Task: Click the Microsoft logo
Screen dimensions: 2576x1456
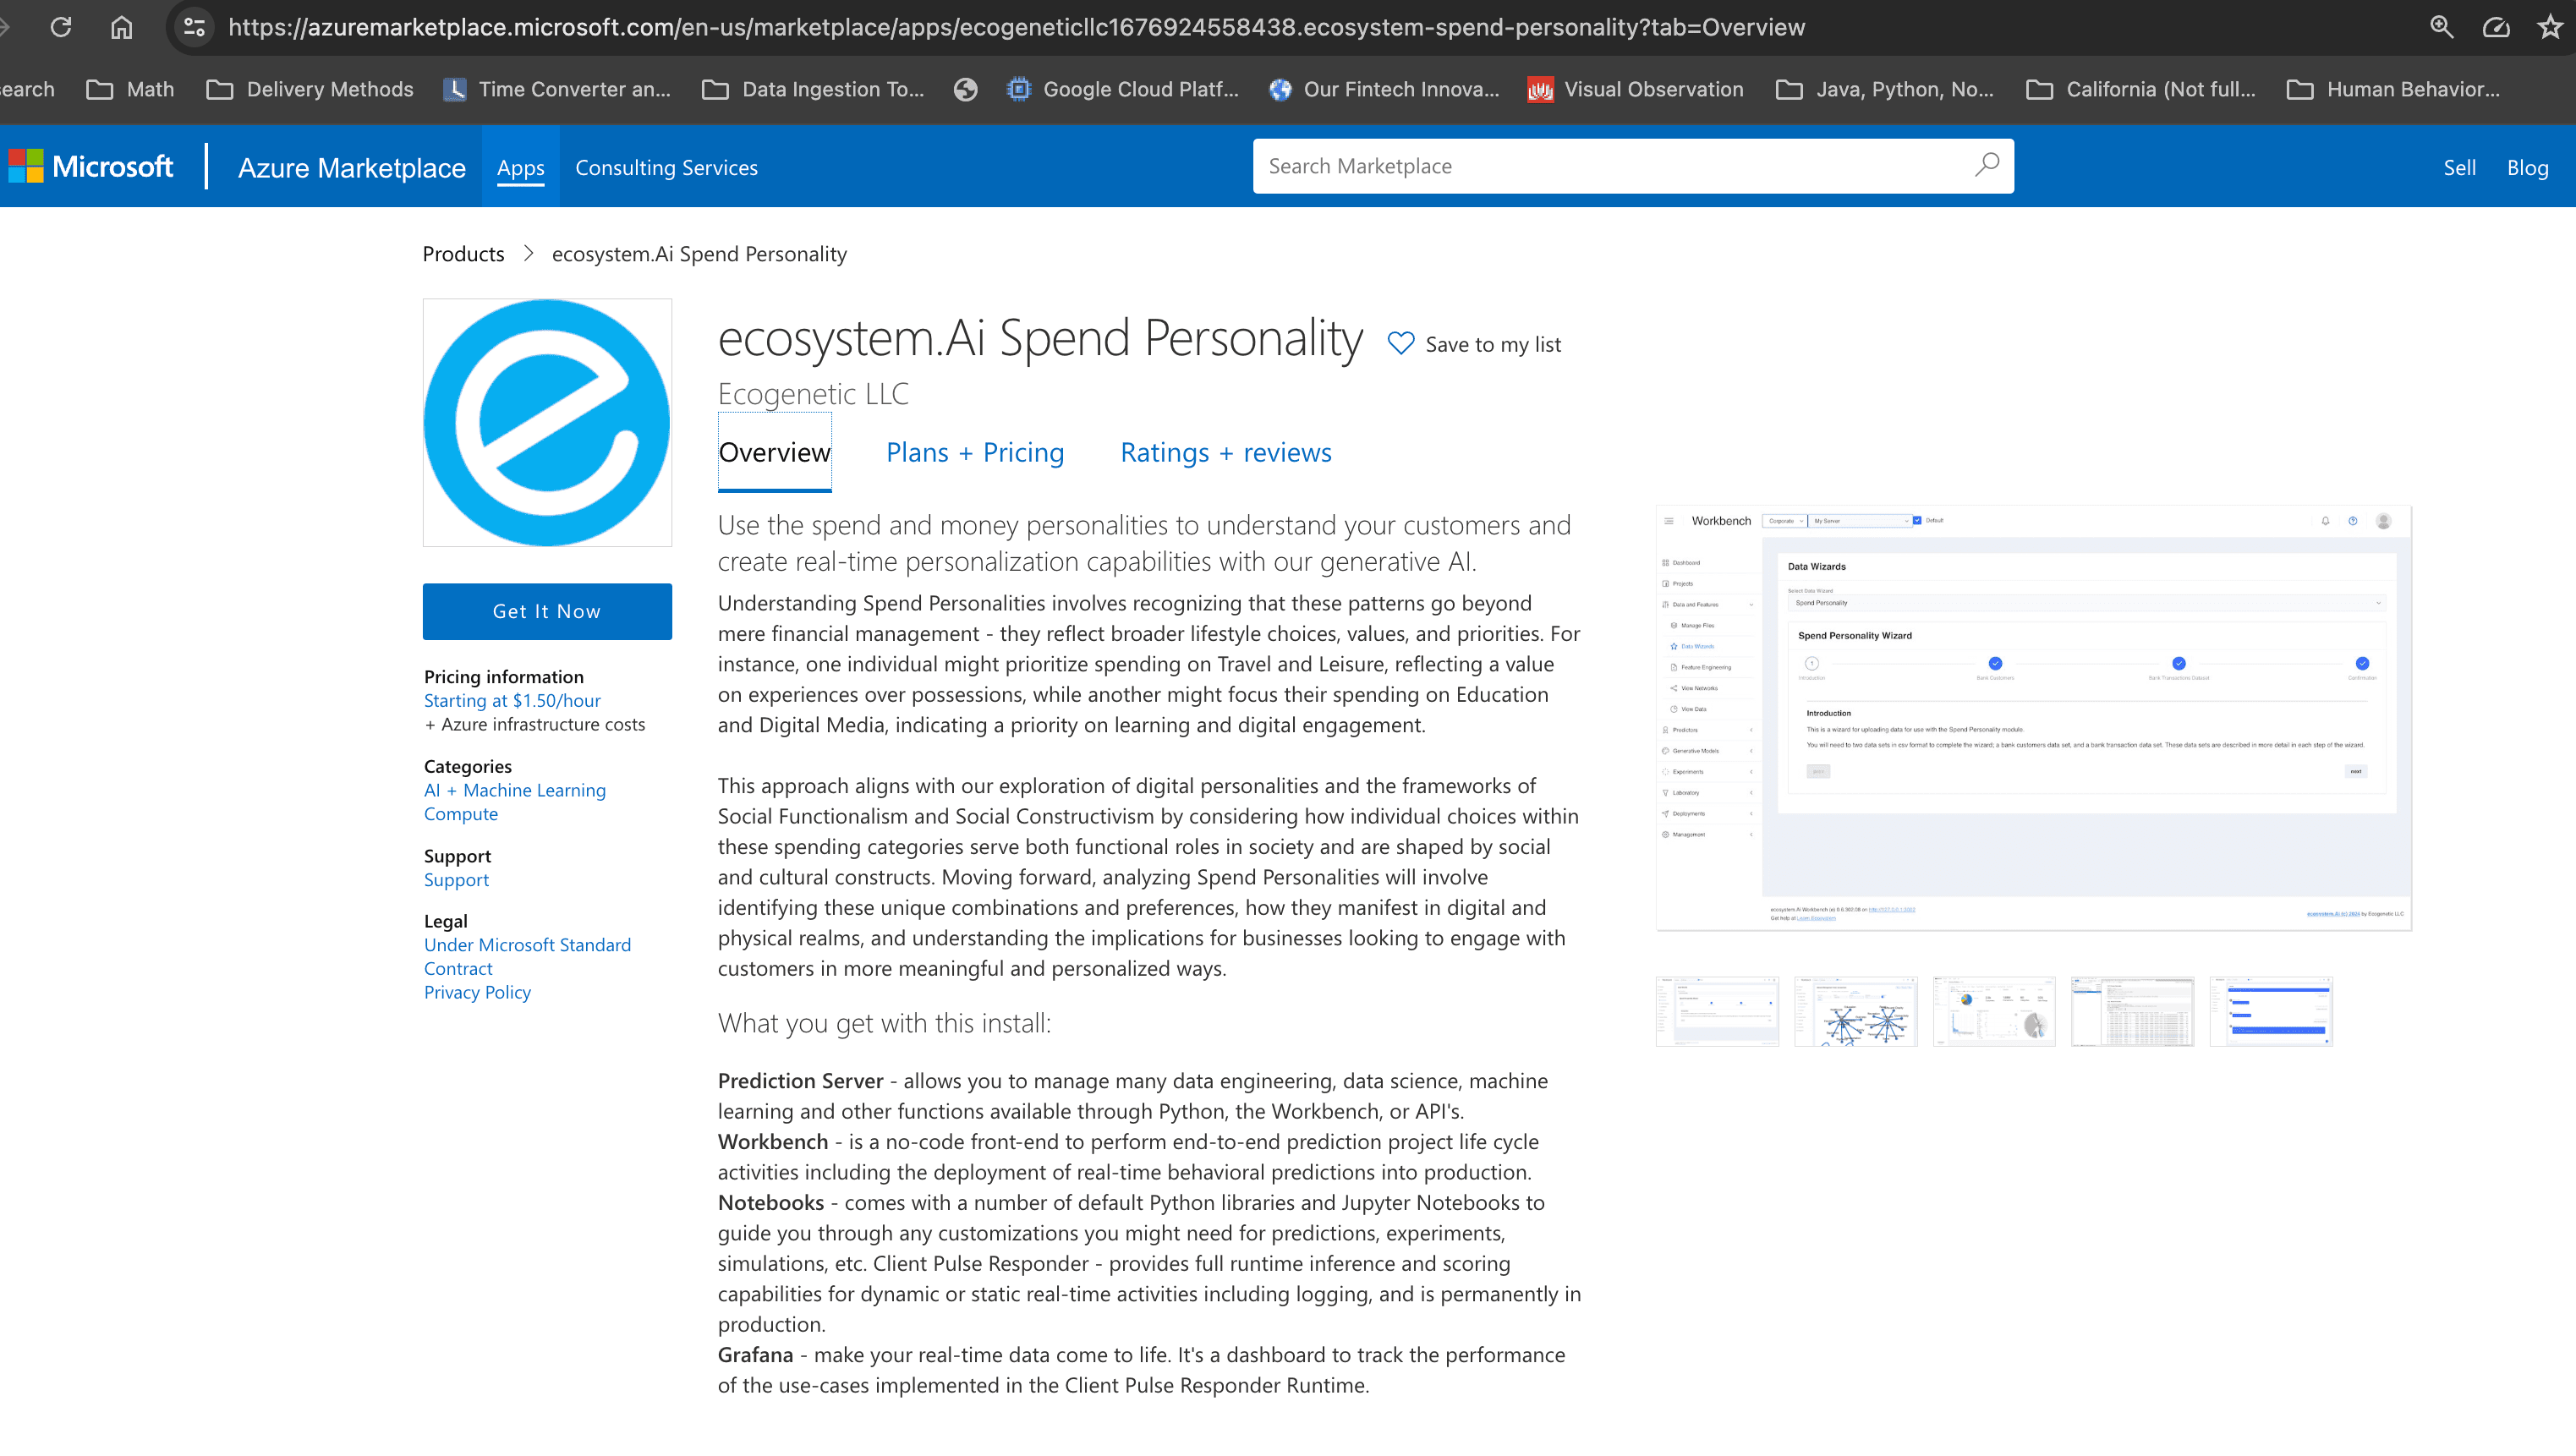Action: coord(91,166)
